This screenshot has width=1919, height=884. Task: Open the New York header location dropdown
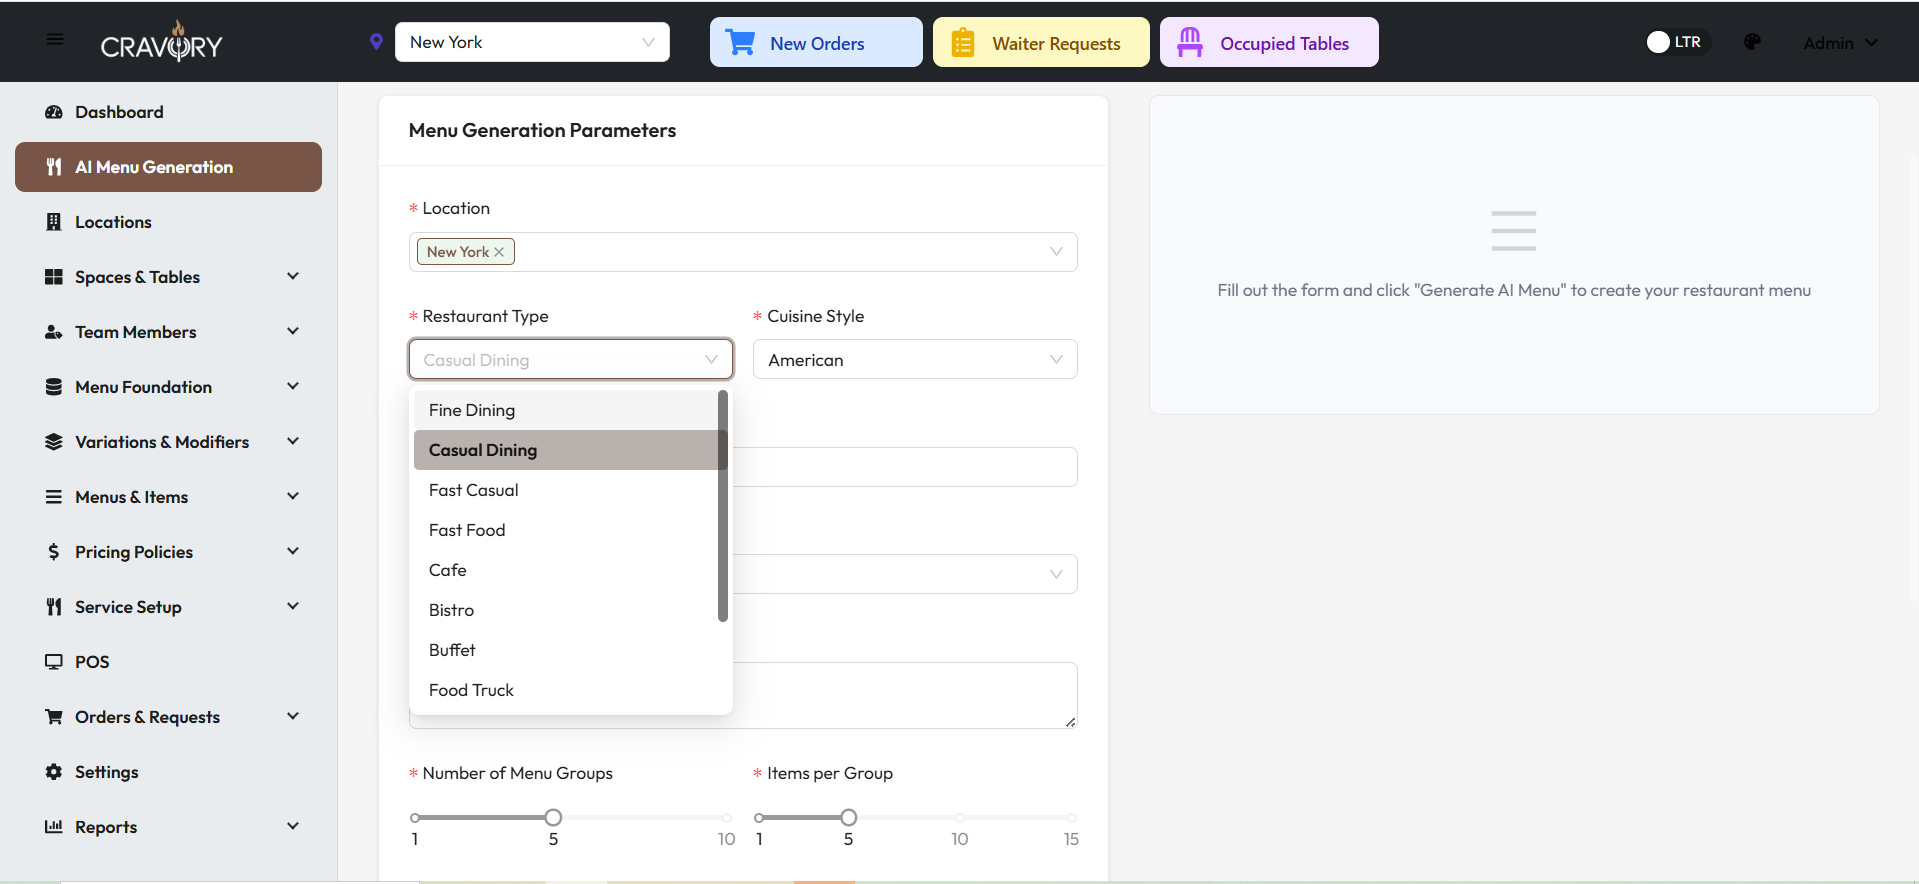(x=532, y=42)
